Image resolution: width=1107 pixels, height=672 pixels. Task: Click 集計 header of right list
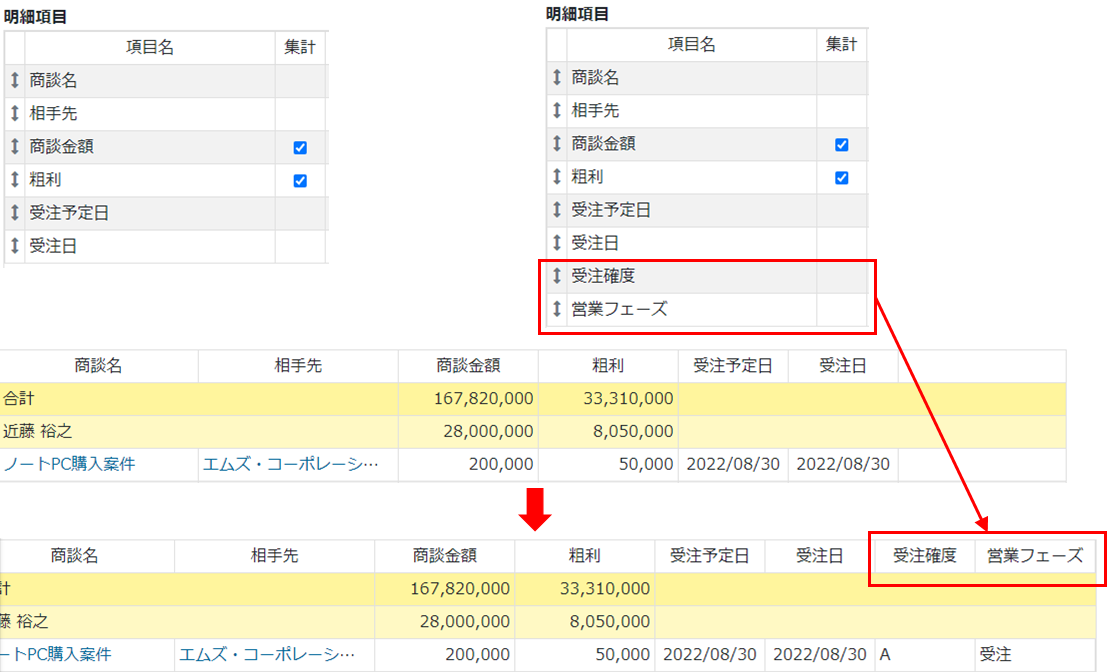click(842, 44)
